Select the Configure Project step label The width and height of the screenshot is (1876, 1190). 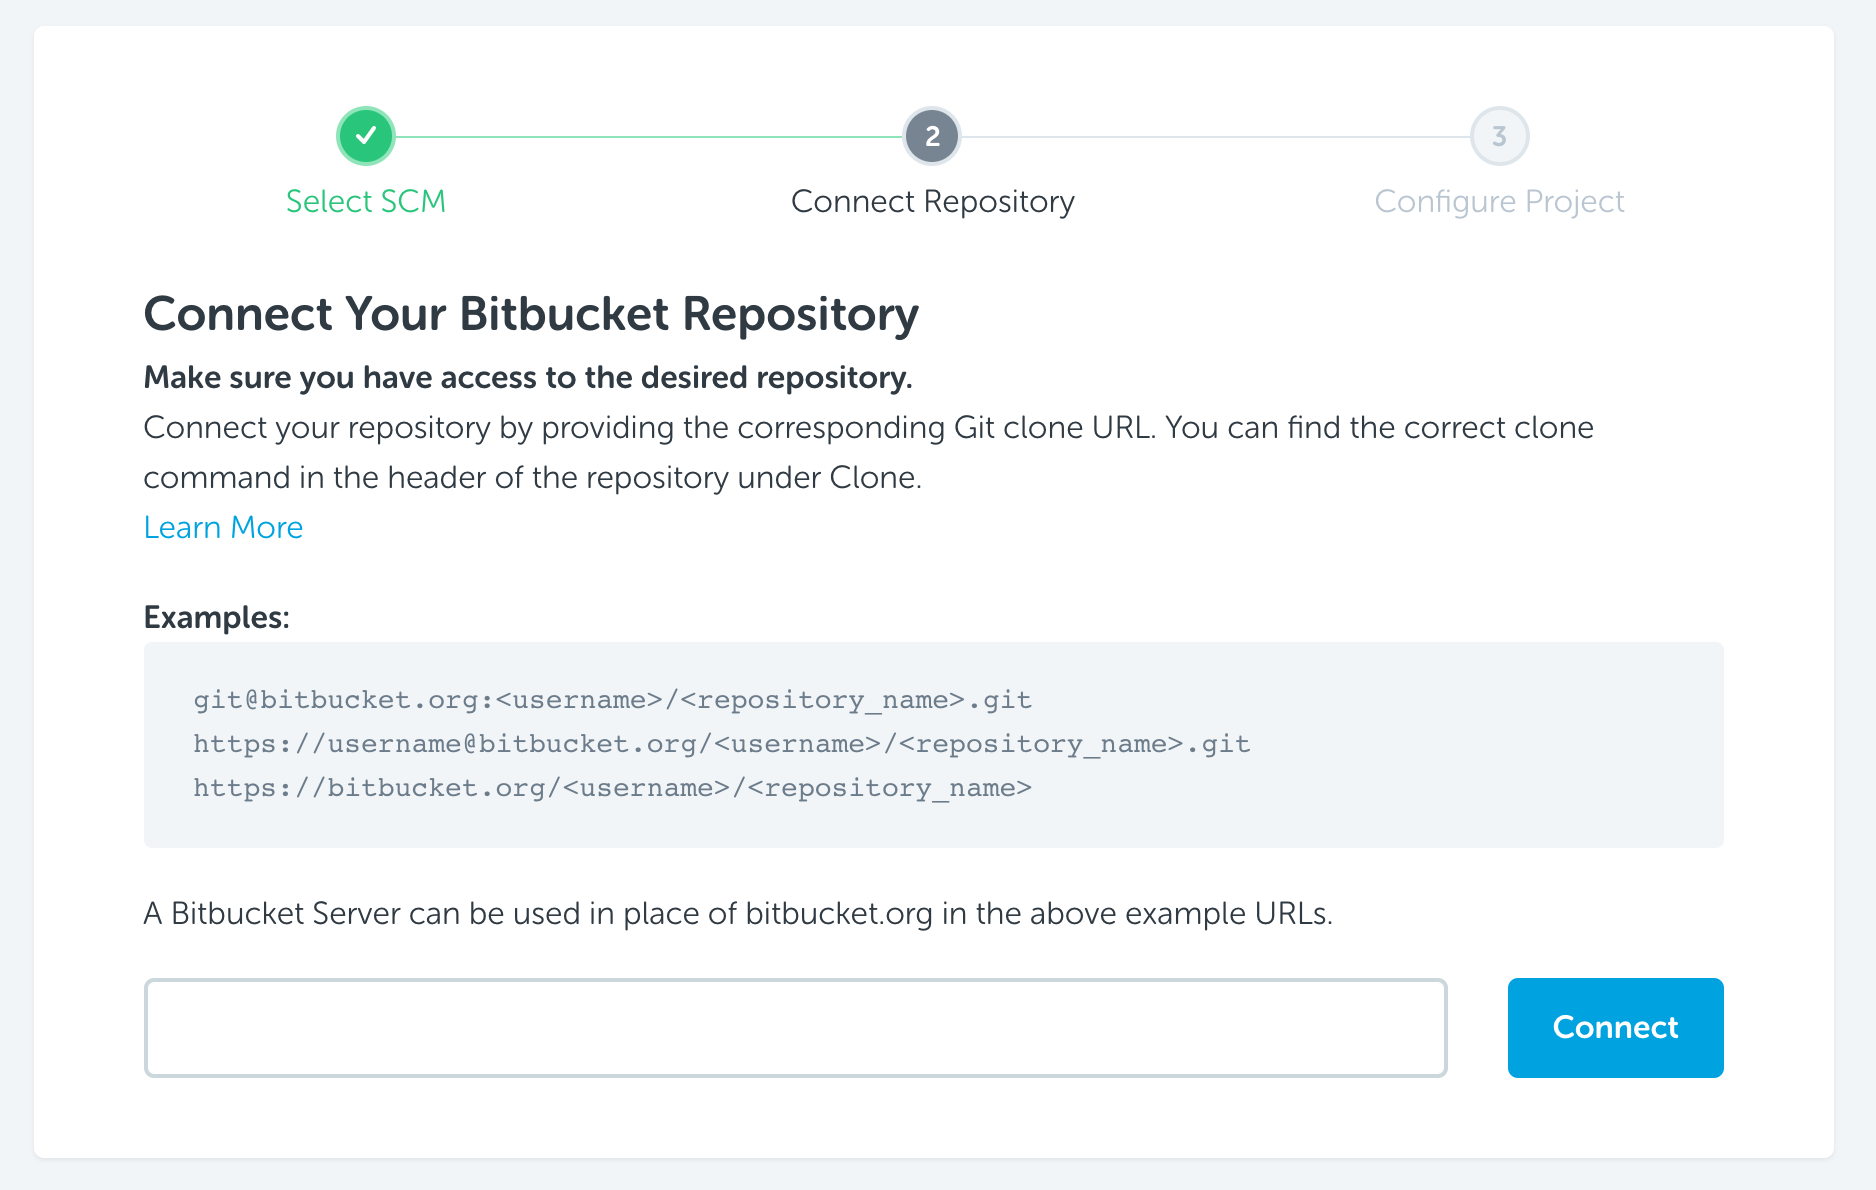pyautogui.click(x=1499, y=202)
